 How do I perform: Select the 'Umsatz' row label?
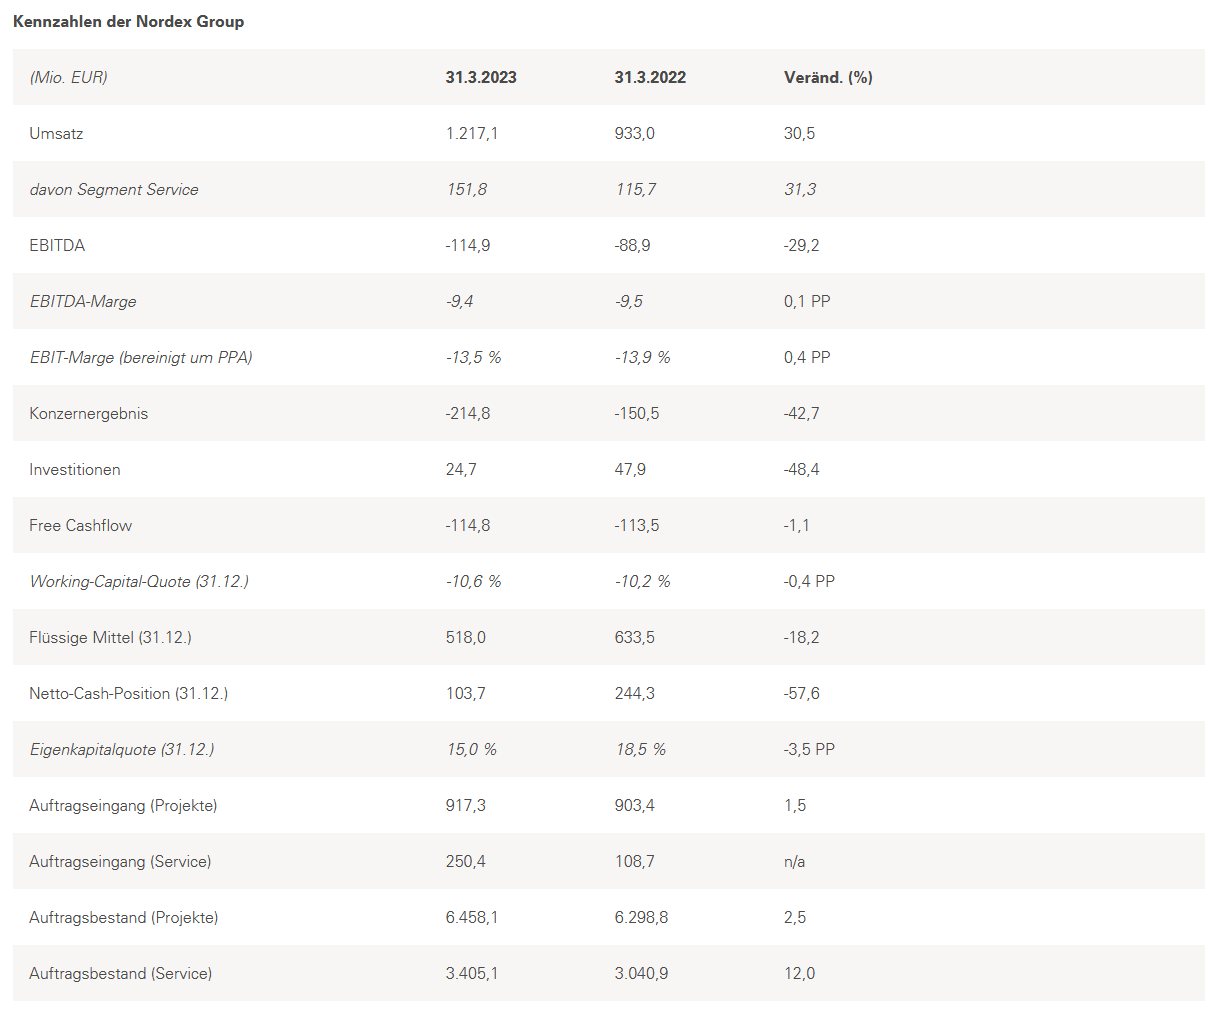point(56,133)
